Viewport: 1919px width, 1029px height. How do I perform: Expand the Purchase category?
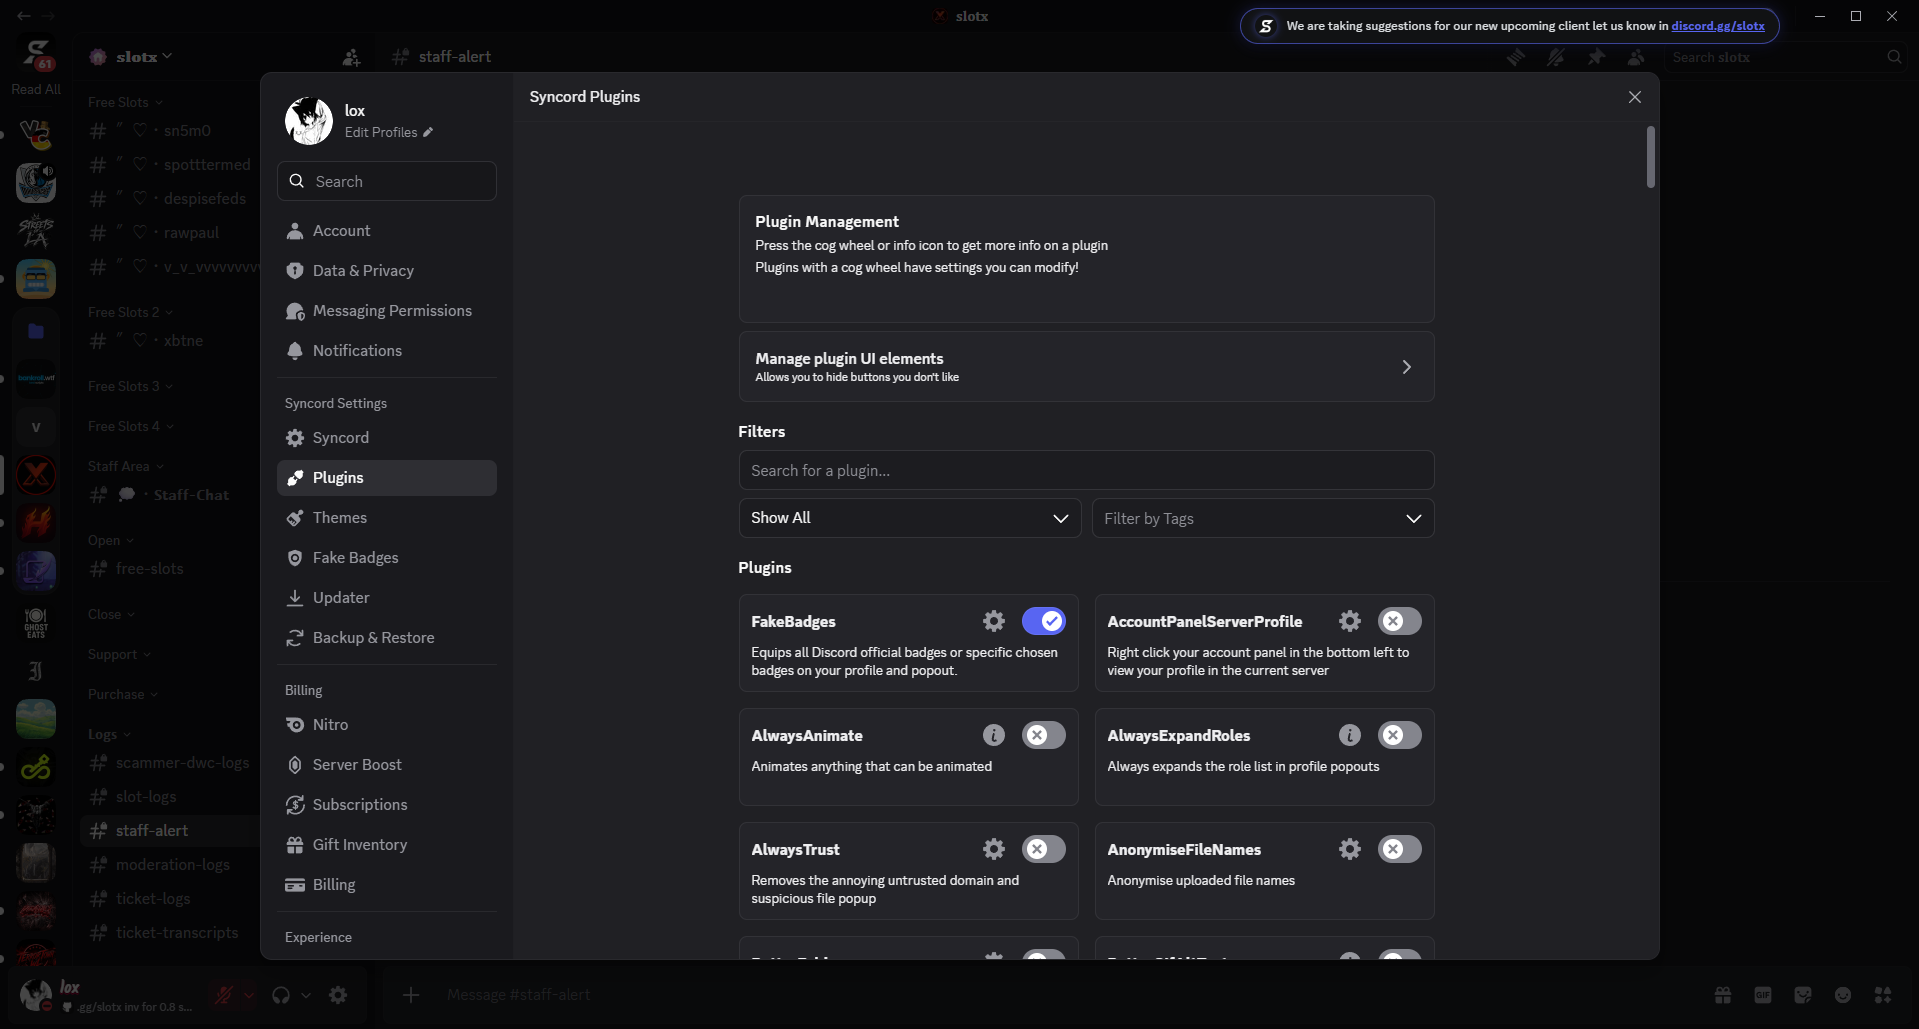tap(123, 694)
